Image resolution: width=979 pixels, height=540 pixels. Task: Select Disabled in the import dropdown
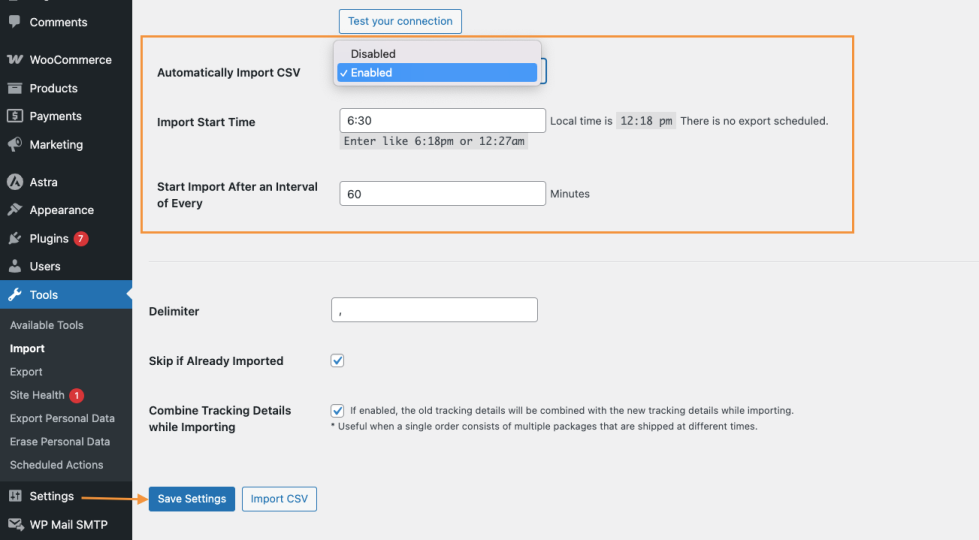373,54
